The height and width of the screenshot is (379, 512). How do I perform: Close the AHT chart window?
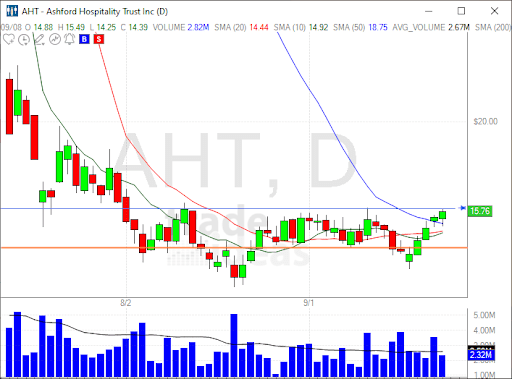pyautogui.click(x=494, y=11)
